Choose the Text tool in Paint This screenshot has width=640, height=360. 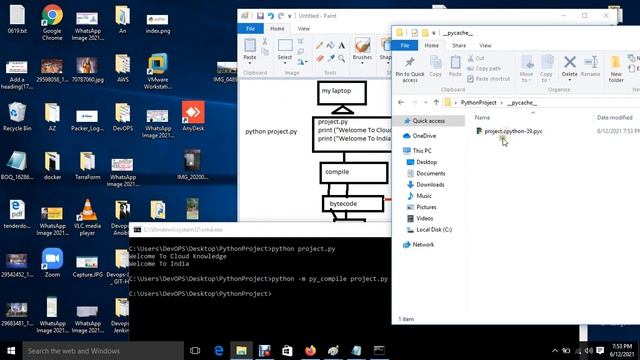coord(342,46)
